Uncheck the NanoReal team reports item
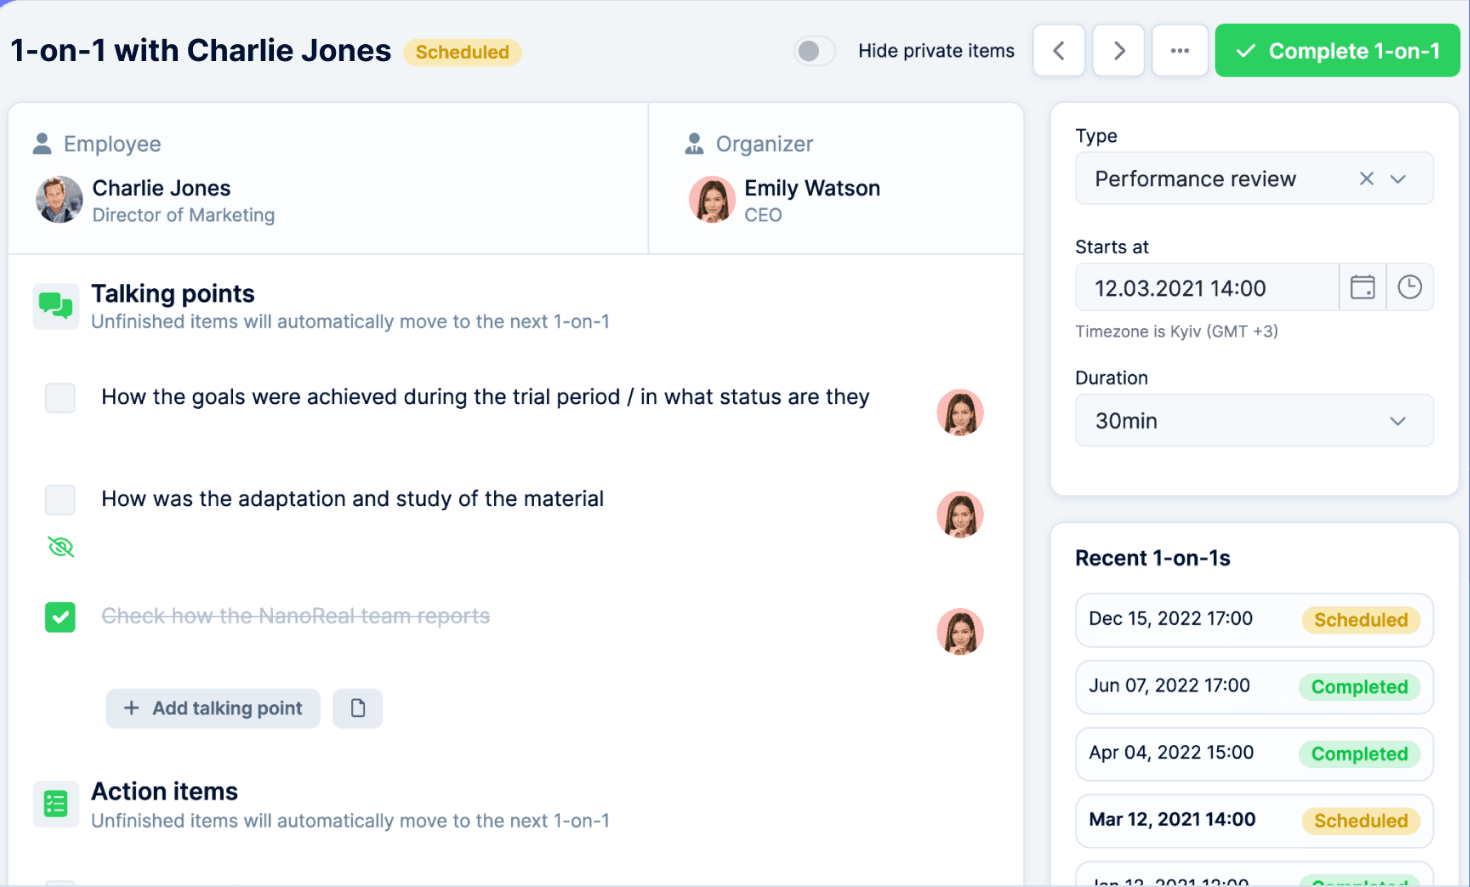The height and width of the screenshot is (887, 1470). (60, 617)
